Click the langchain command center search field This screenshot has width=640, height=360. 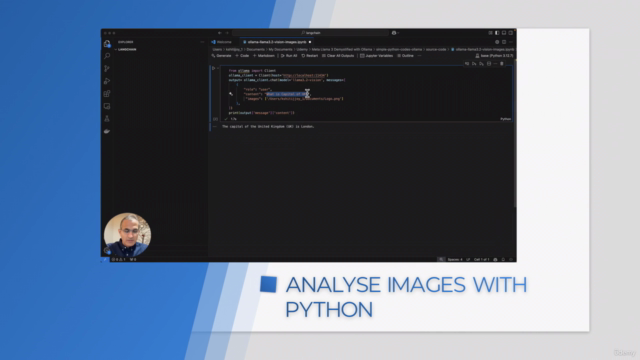(311, 33)
